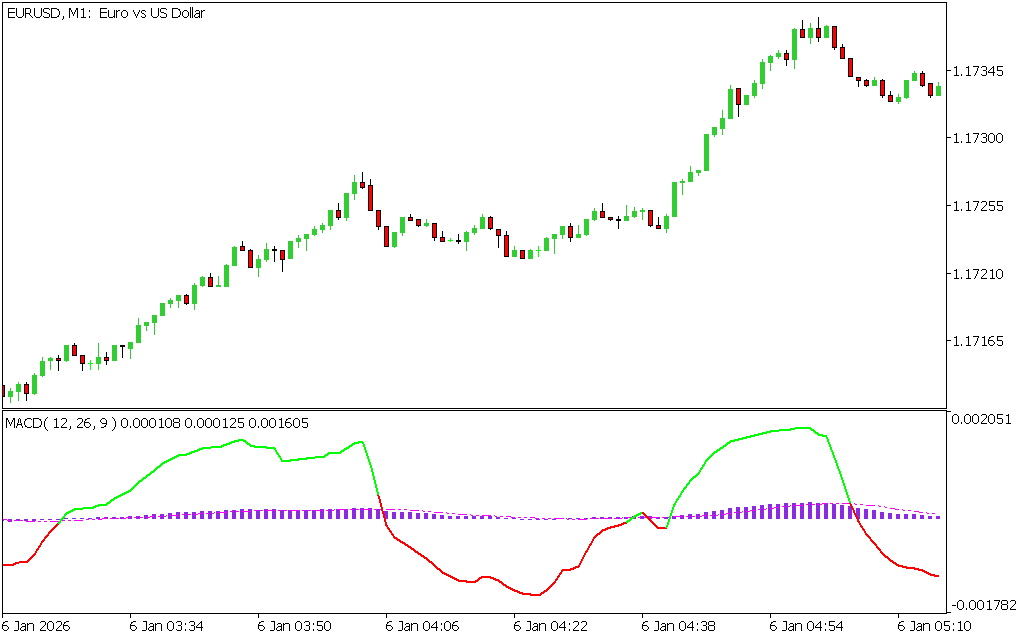Screen dimensions: 1024x640
Task: Click the 1.17345 price axis label
Action: (980, 71)
